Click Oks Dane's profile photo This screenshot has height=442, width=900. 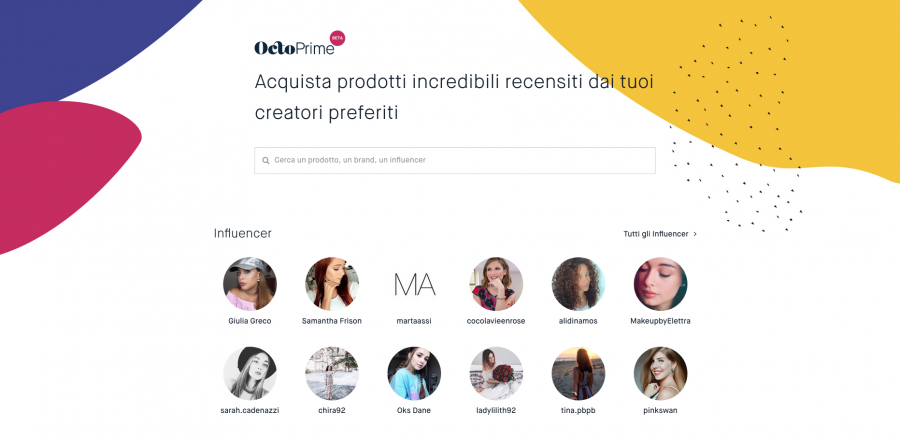coord(414,373)
